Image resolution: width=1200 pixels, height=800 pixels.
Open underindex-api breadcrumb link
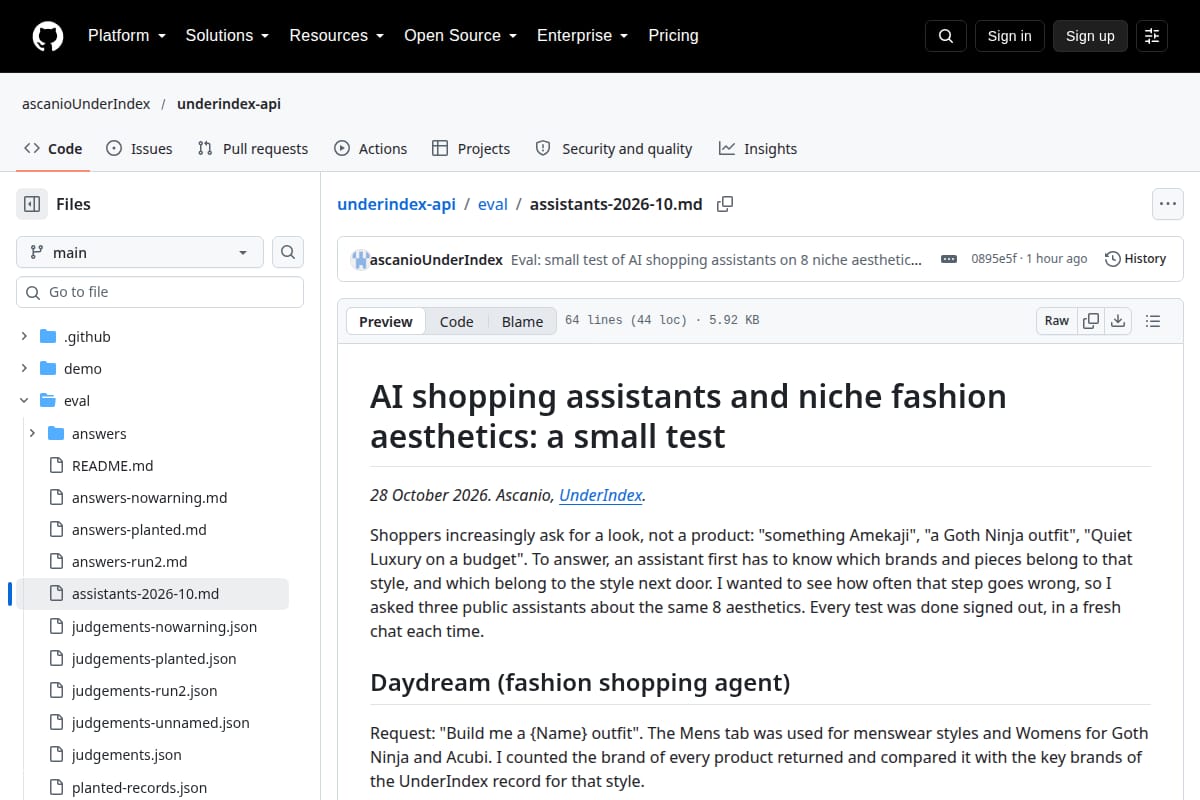coord(396,204)
